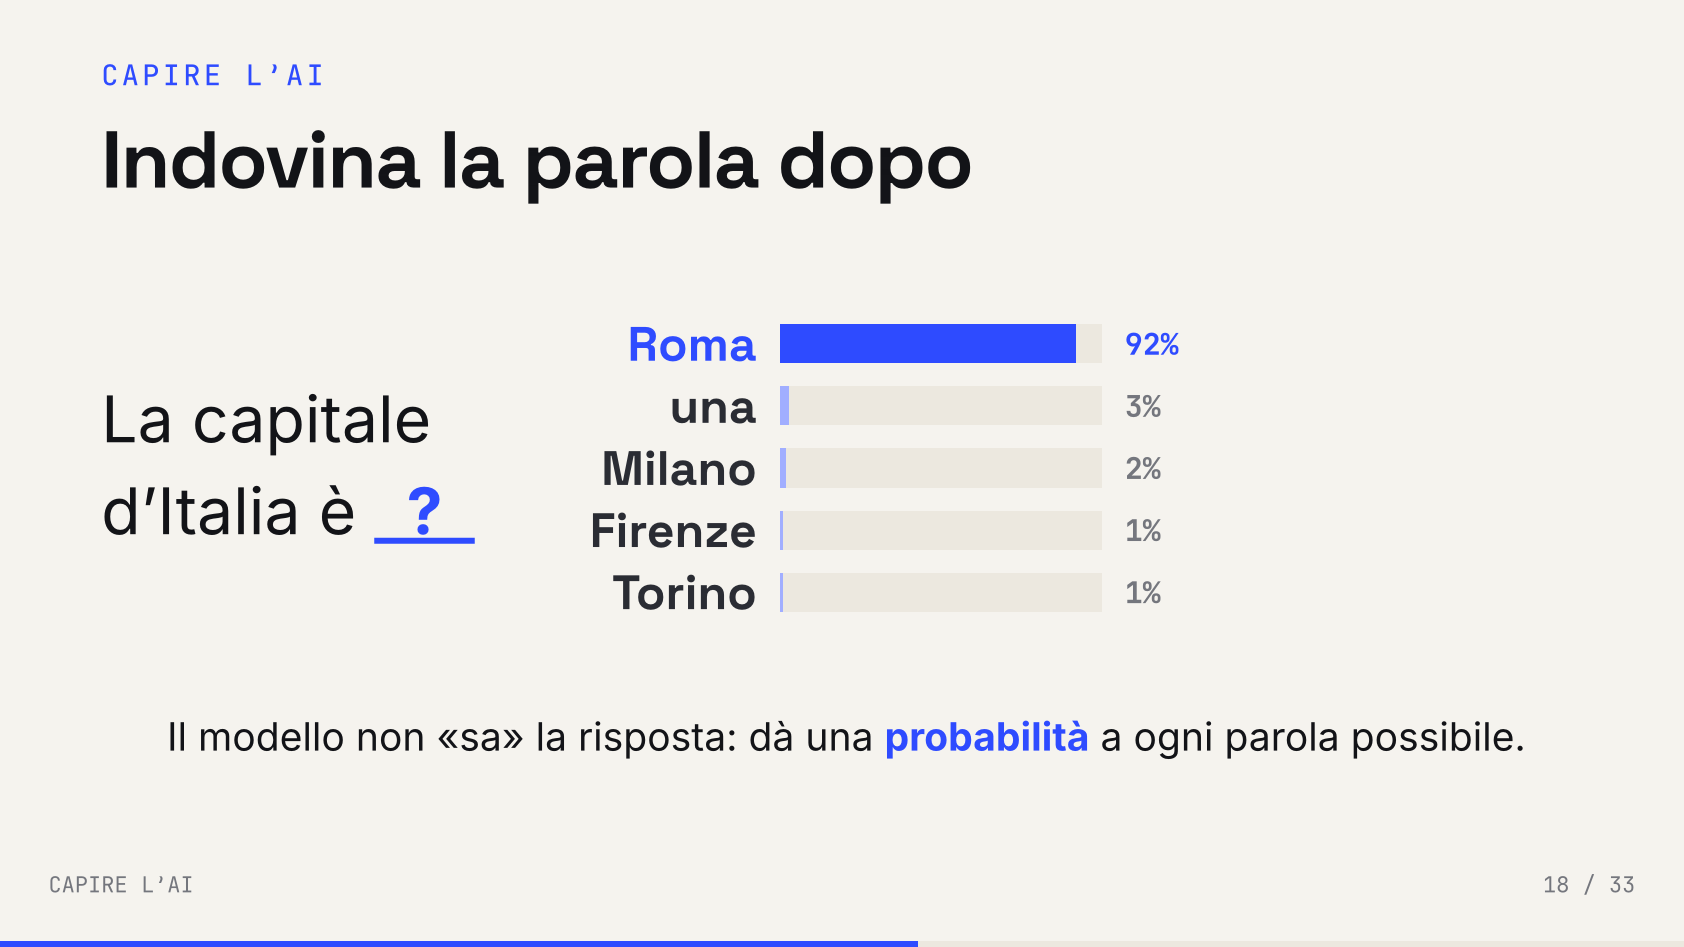The height and width of the screenshot is (947, 1684).
Task: Click the 3% value beside una
Action: 1143,406
